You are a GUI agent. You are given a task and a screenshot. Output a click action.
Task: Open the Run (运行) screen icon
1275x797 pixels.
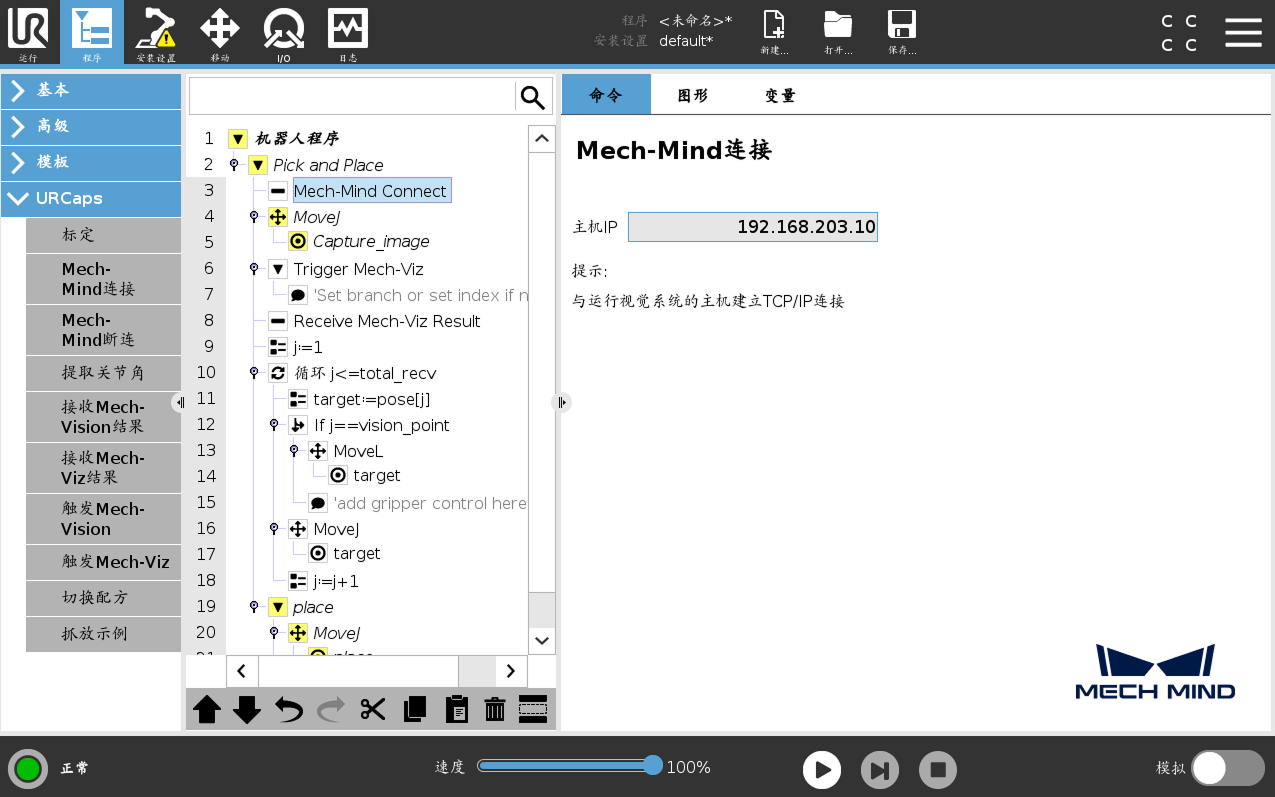28,32
